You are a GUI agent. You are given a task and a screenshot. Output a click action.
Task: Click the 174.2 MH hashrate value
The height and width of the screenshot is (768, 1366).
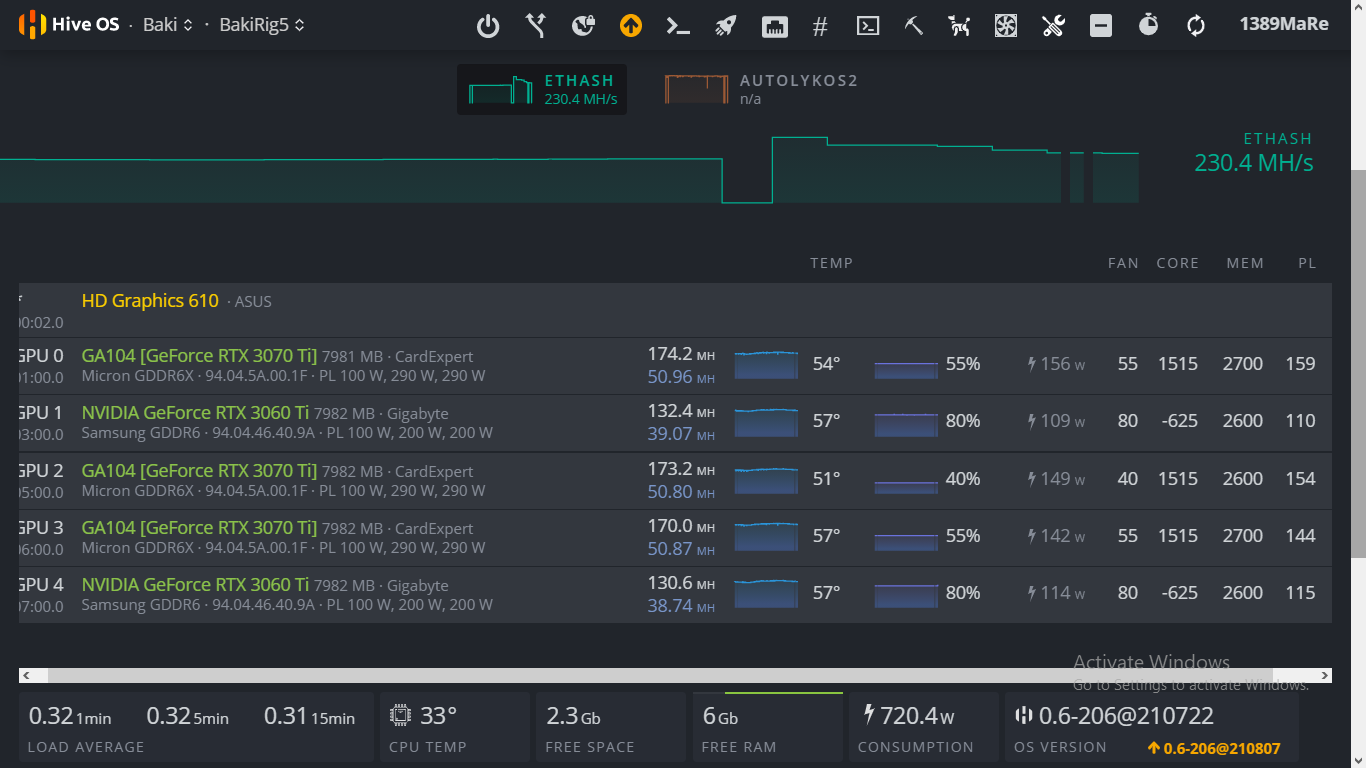click(681, 354)
